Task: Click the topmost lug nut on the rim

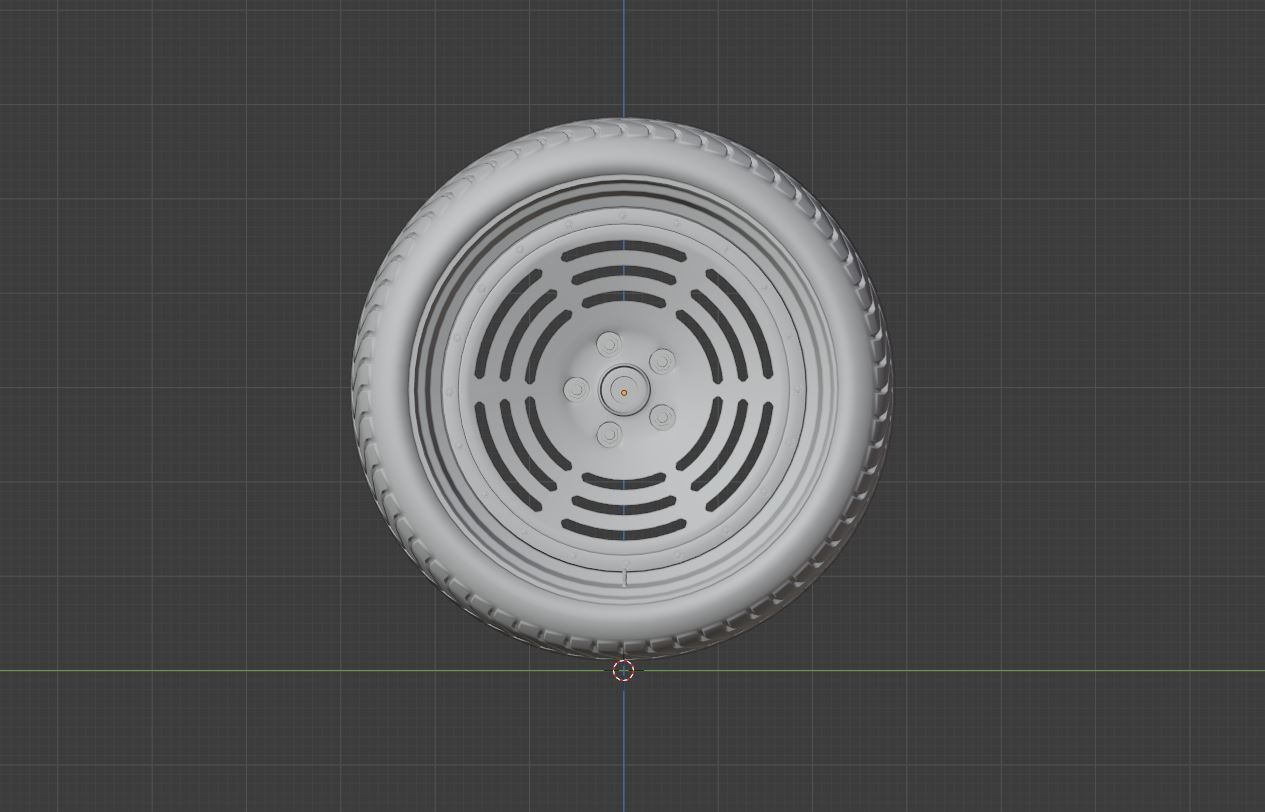Action: [x=609, y=347]
